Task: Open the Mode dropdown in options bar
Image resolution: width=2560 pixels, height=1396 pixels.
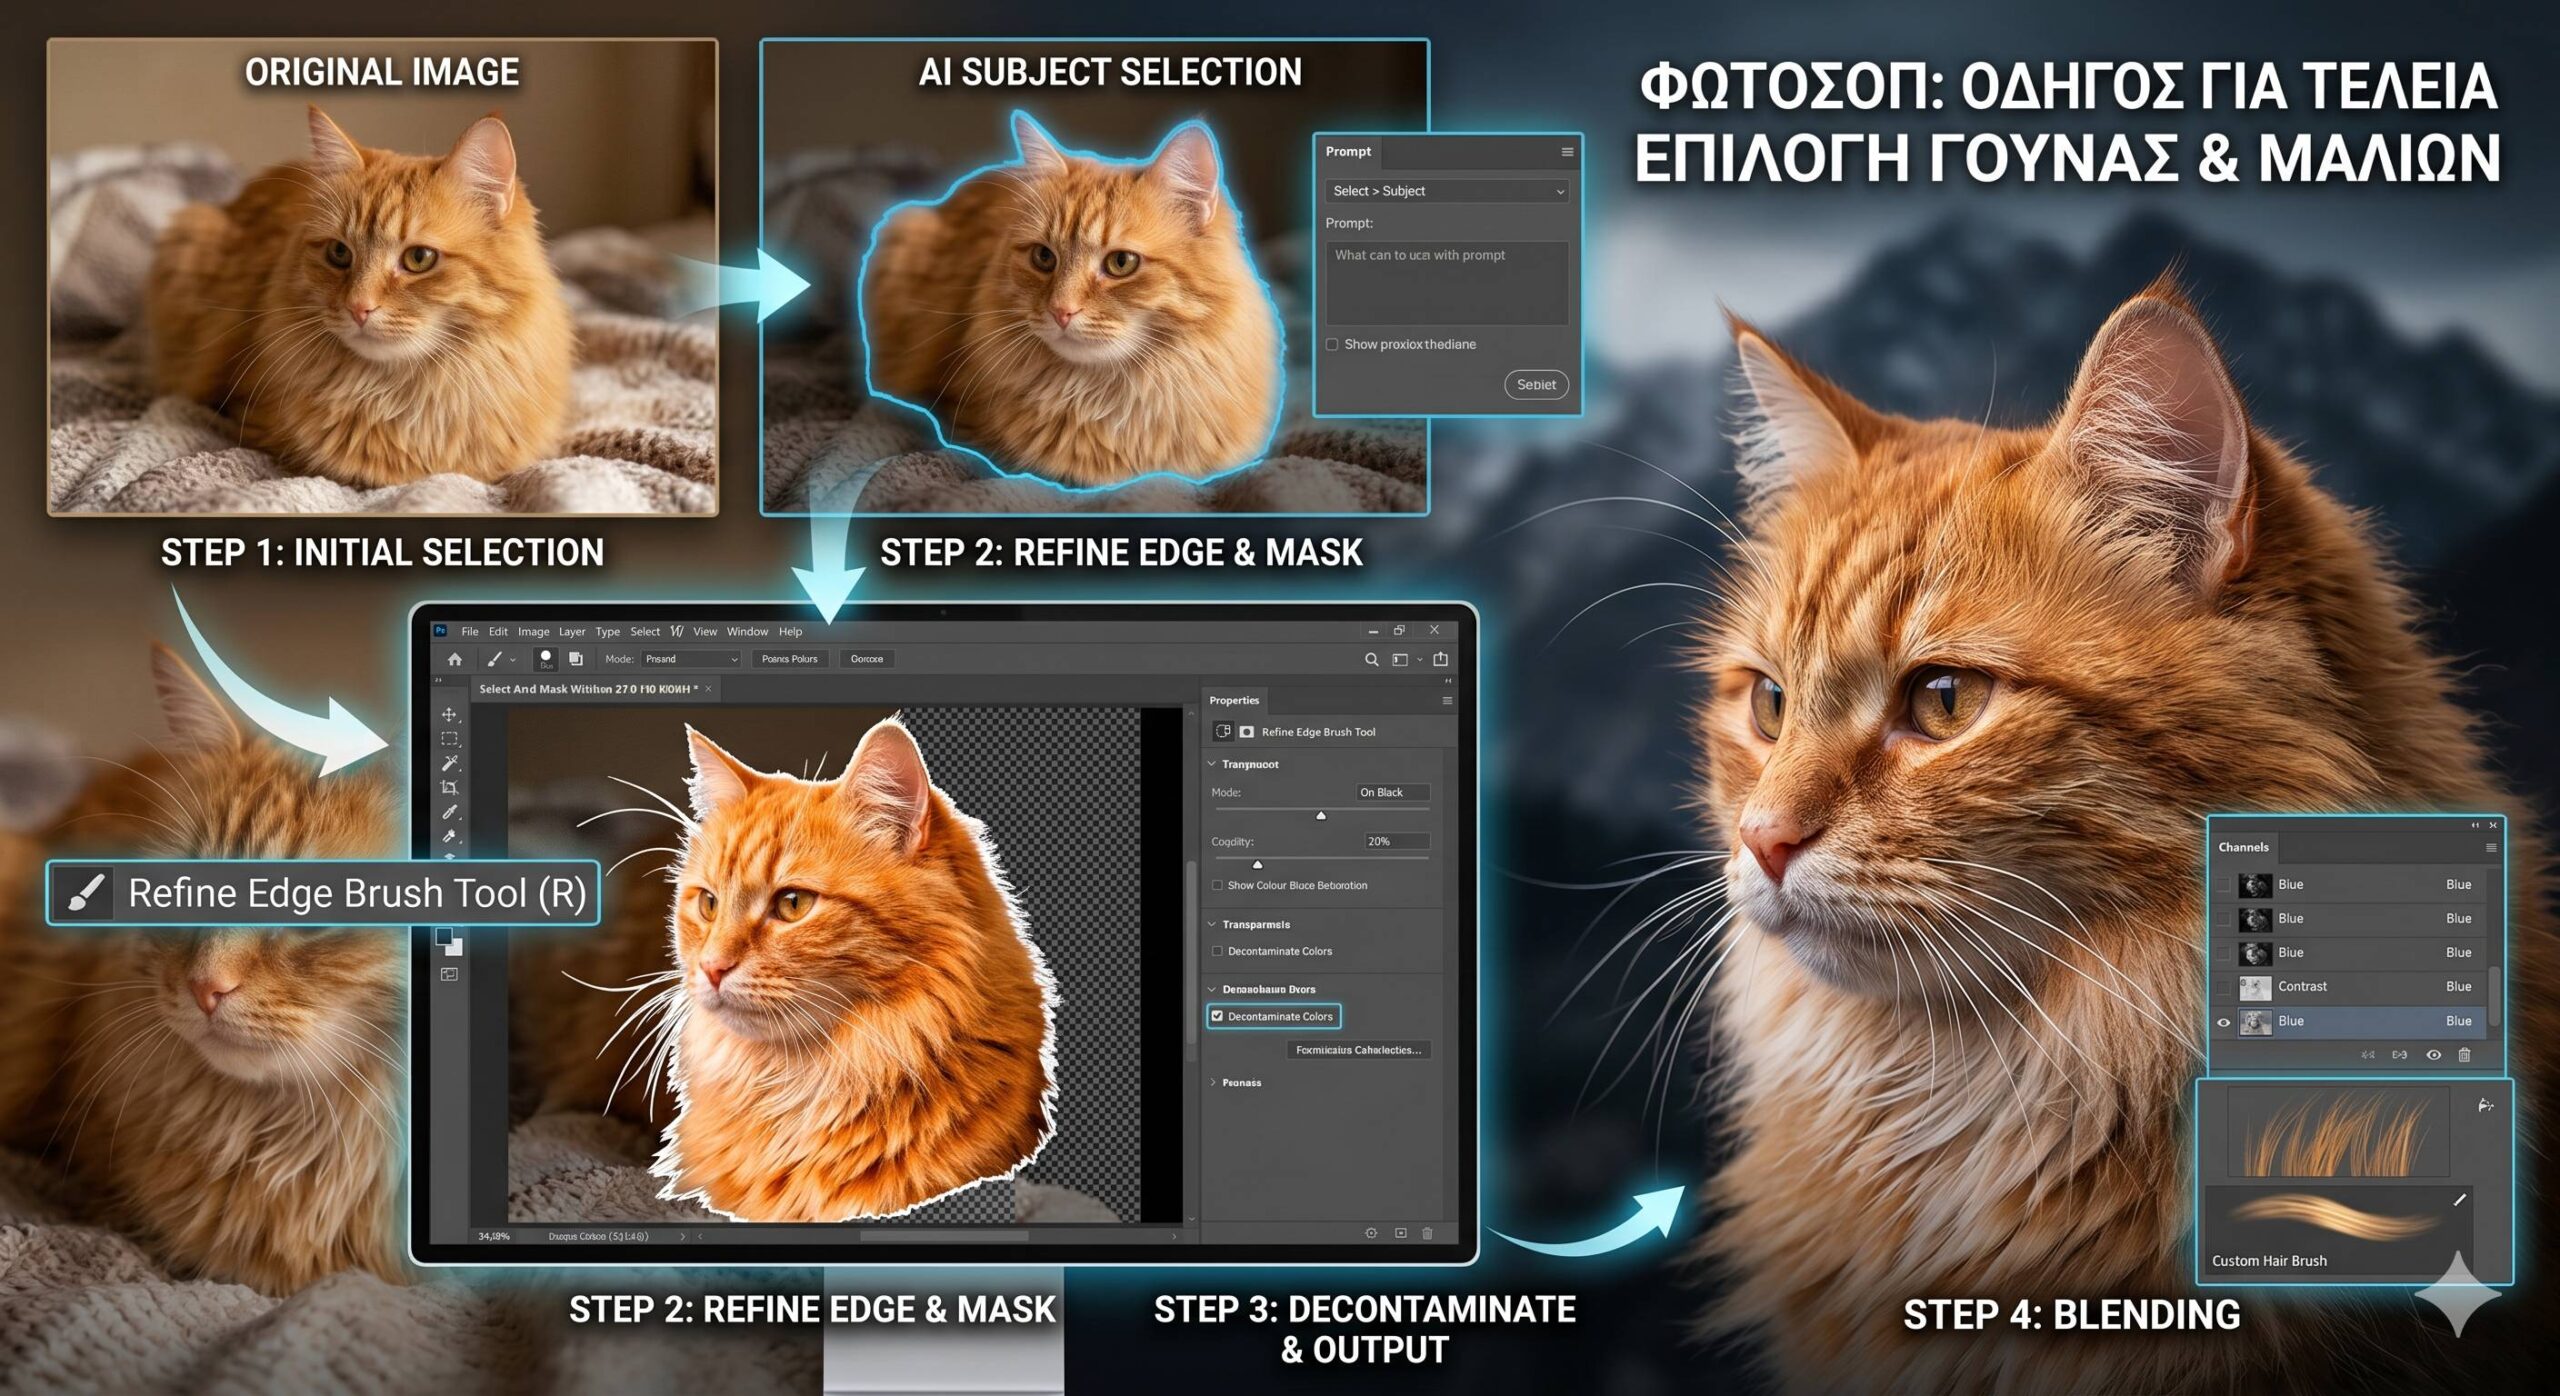Action: (x=691, y=659)
